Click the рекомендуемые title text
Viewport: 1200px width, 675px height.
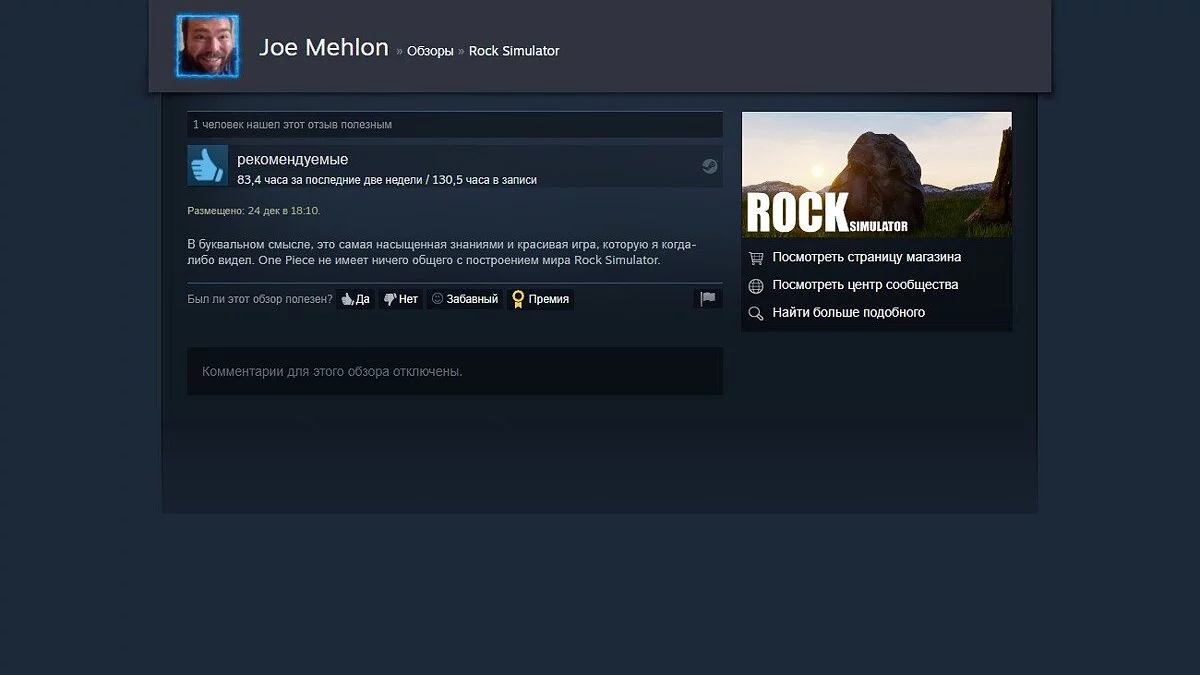[292, 159]
